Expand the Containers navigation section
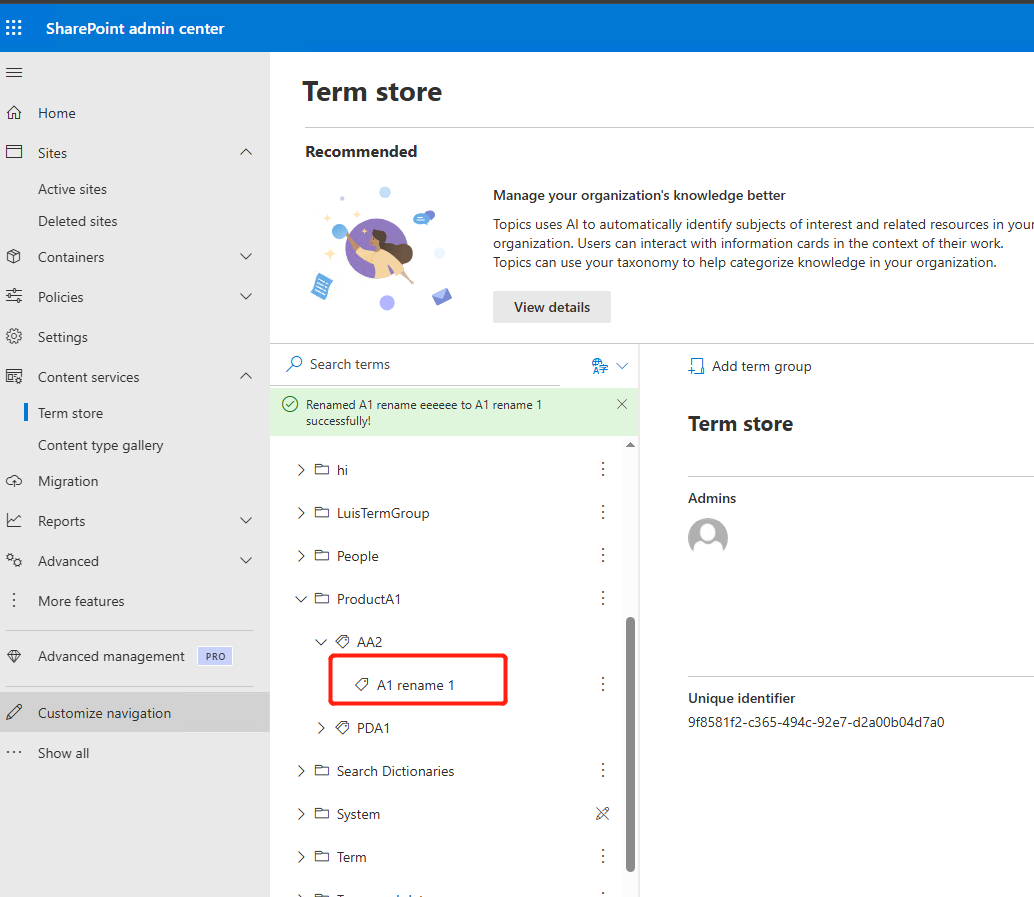The width and height of the screenshot is (1034, 897). (x=246, y=257)
